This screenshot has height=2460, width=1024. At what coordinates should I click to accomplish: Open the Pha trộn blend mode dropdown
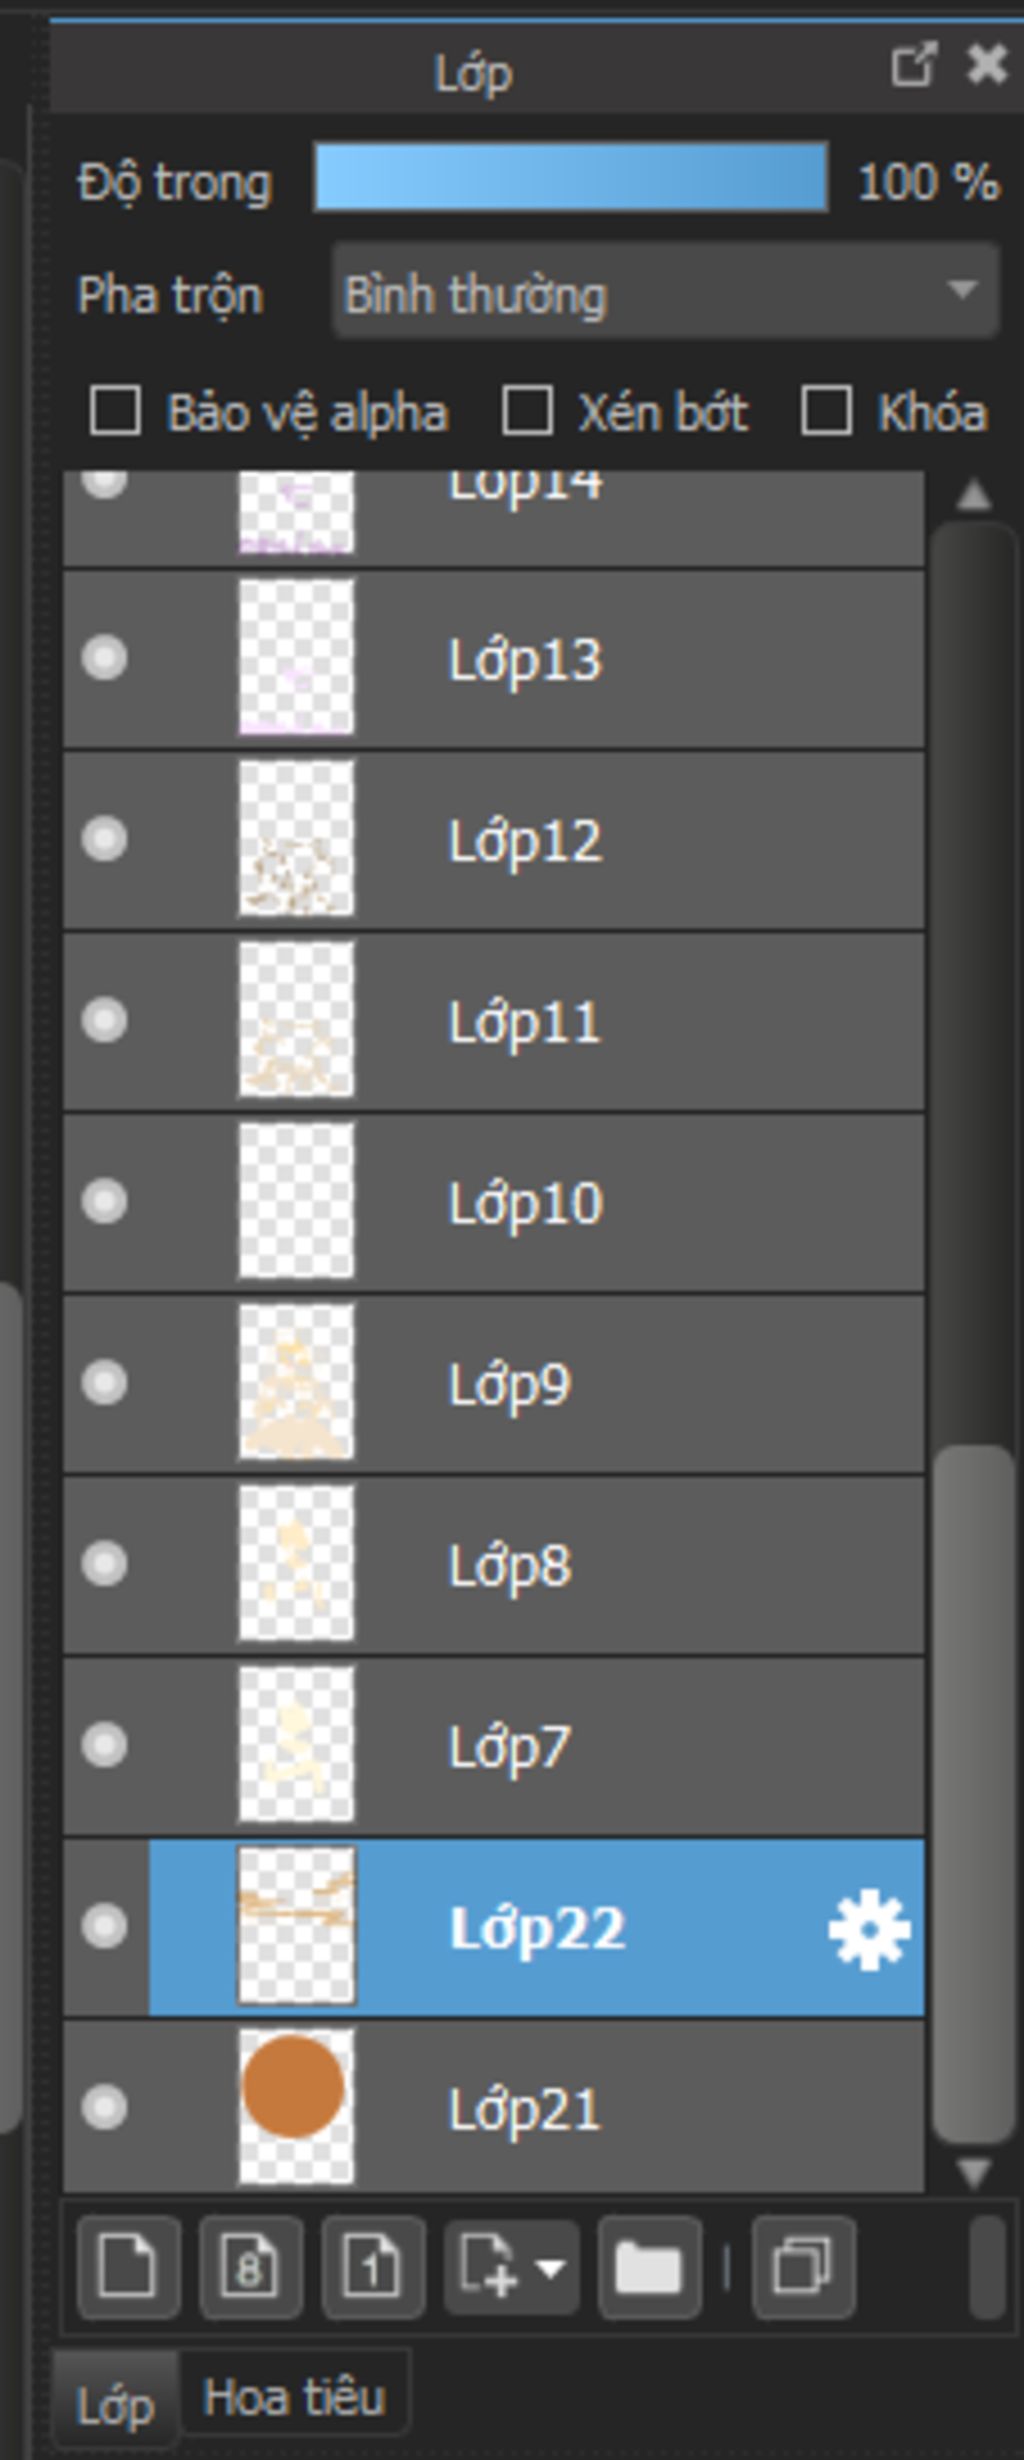(x=665, y=292)
